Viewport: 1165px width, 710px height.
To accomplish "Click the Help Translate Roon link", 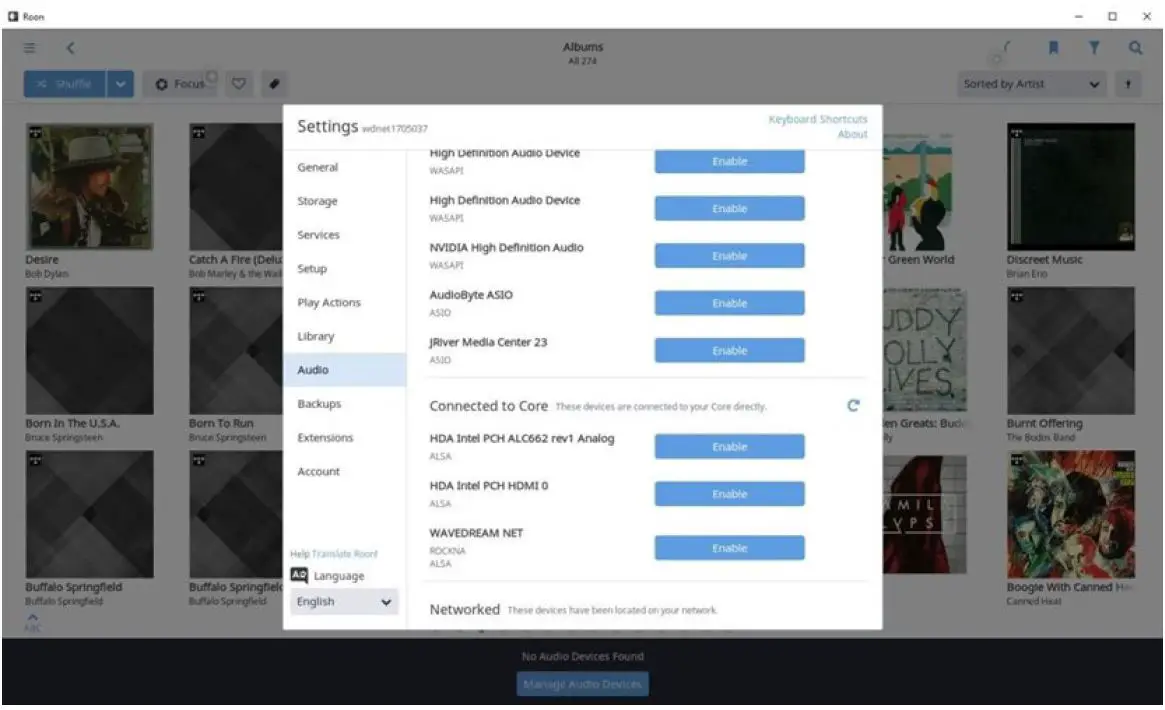I will pos(334,553).
